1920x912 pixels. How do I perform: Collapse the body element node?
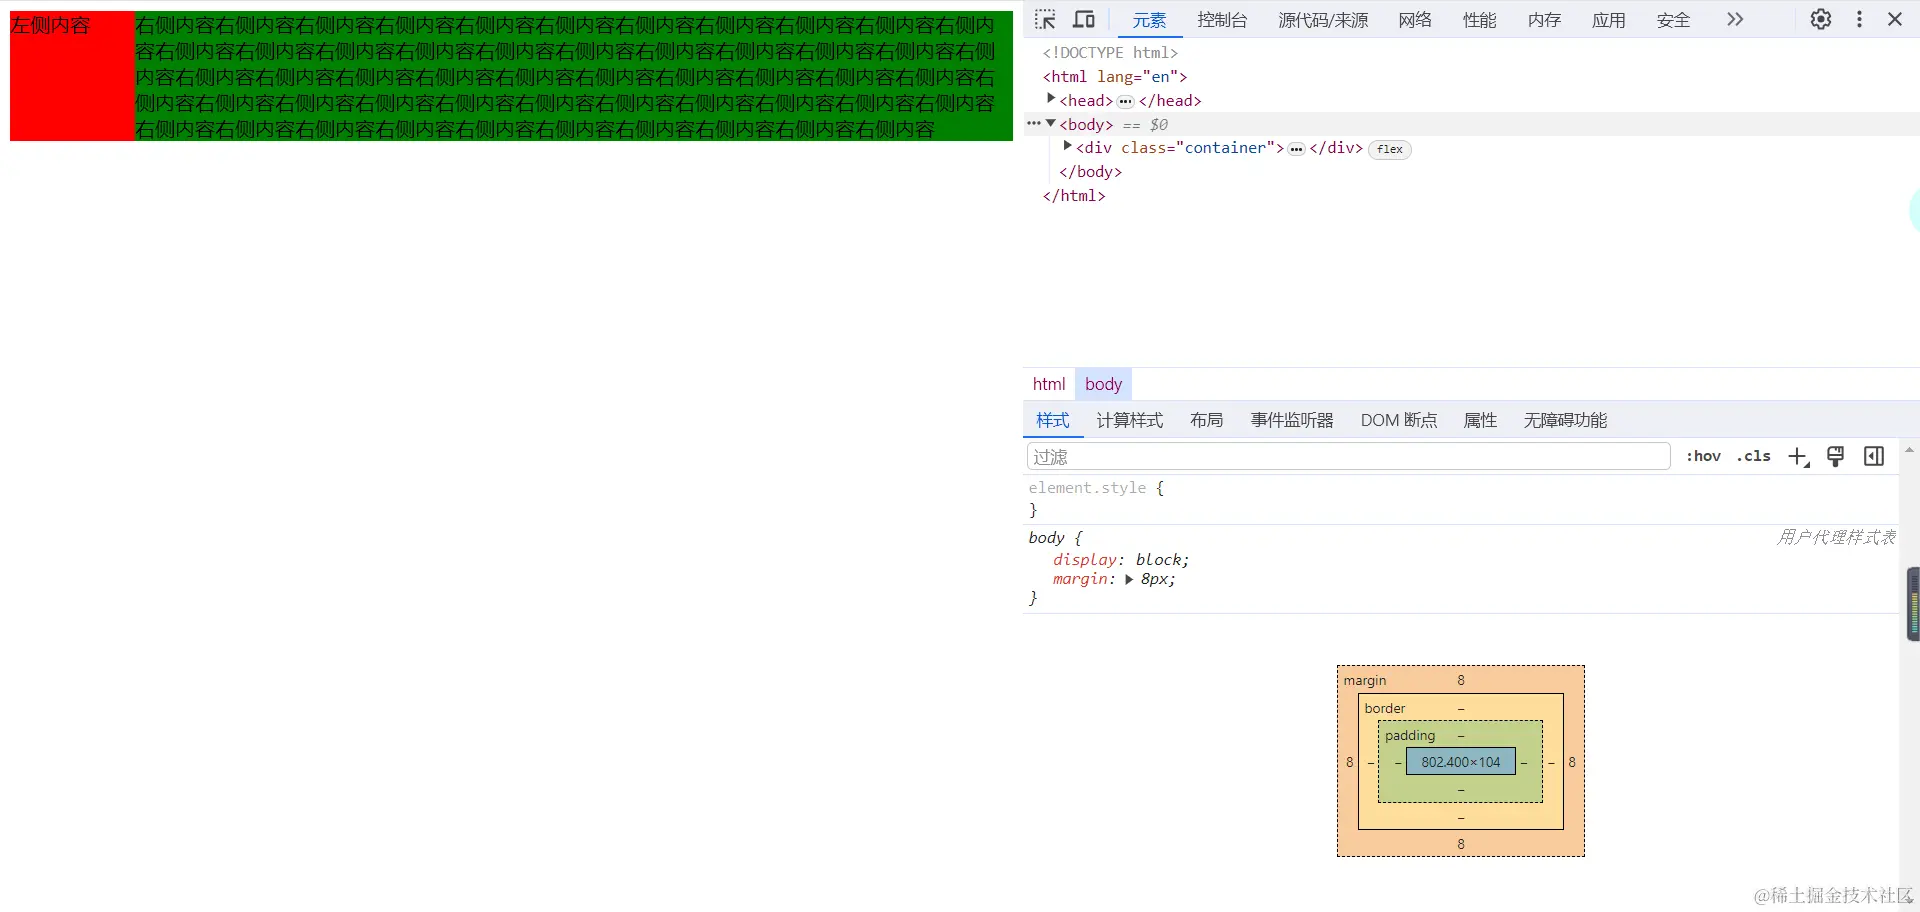(1051, 123)
